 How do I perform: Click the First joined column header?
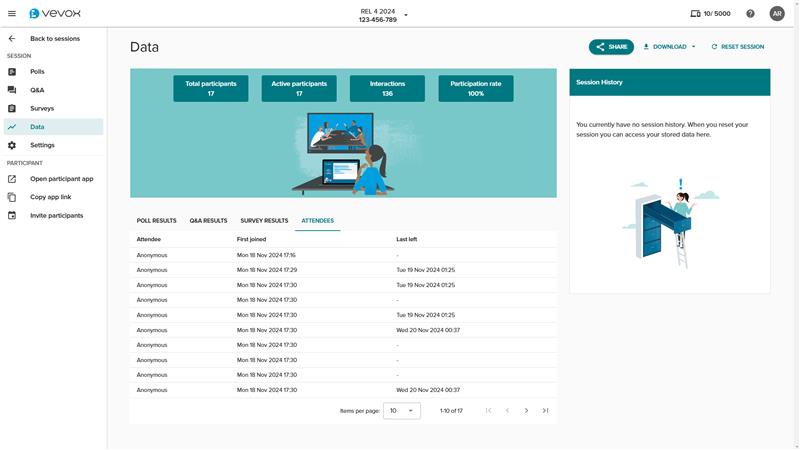point(251,239)
